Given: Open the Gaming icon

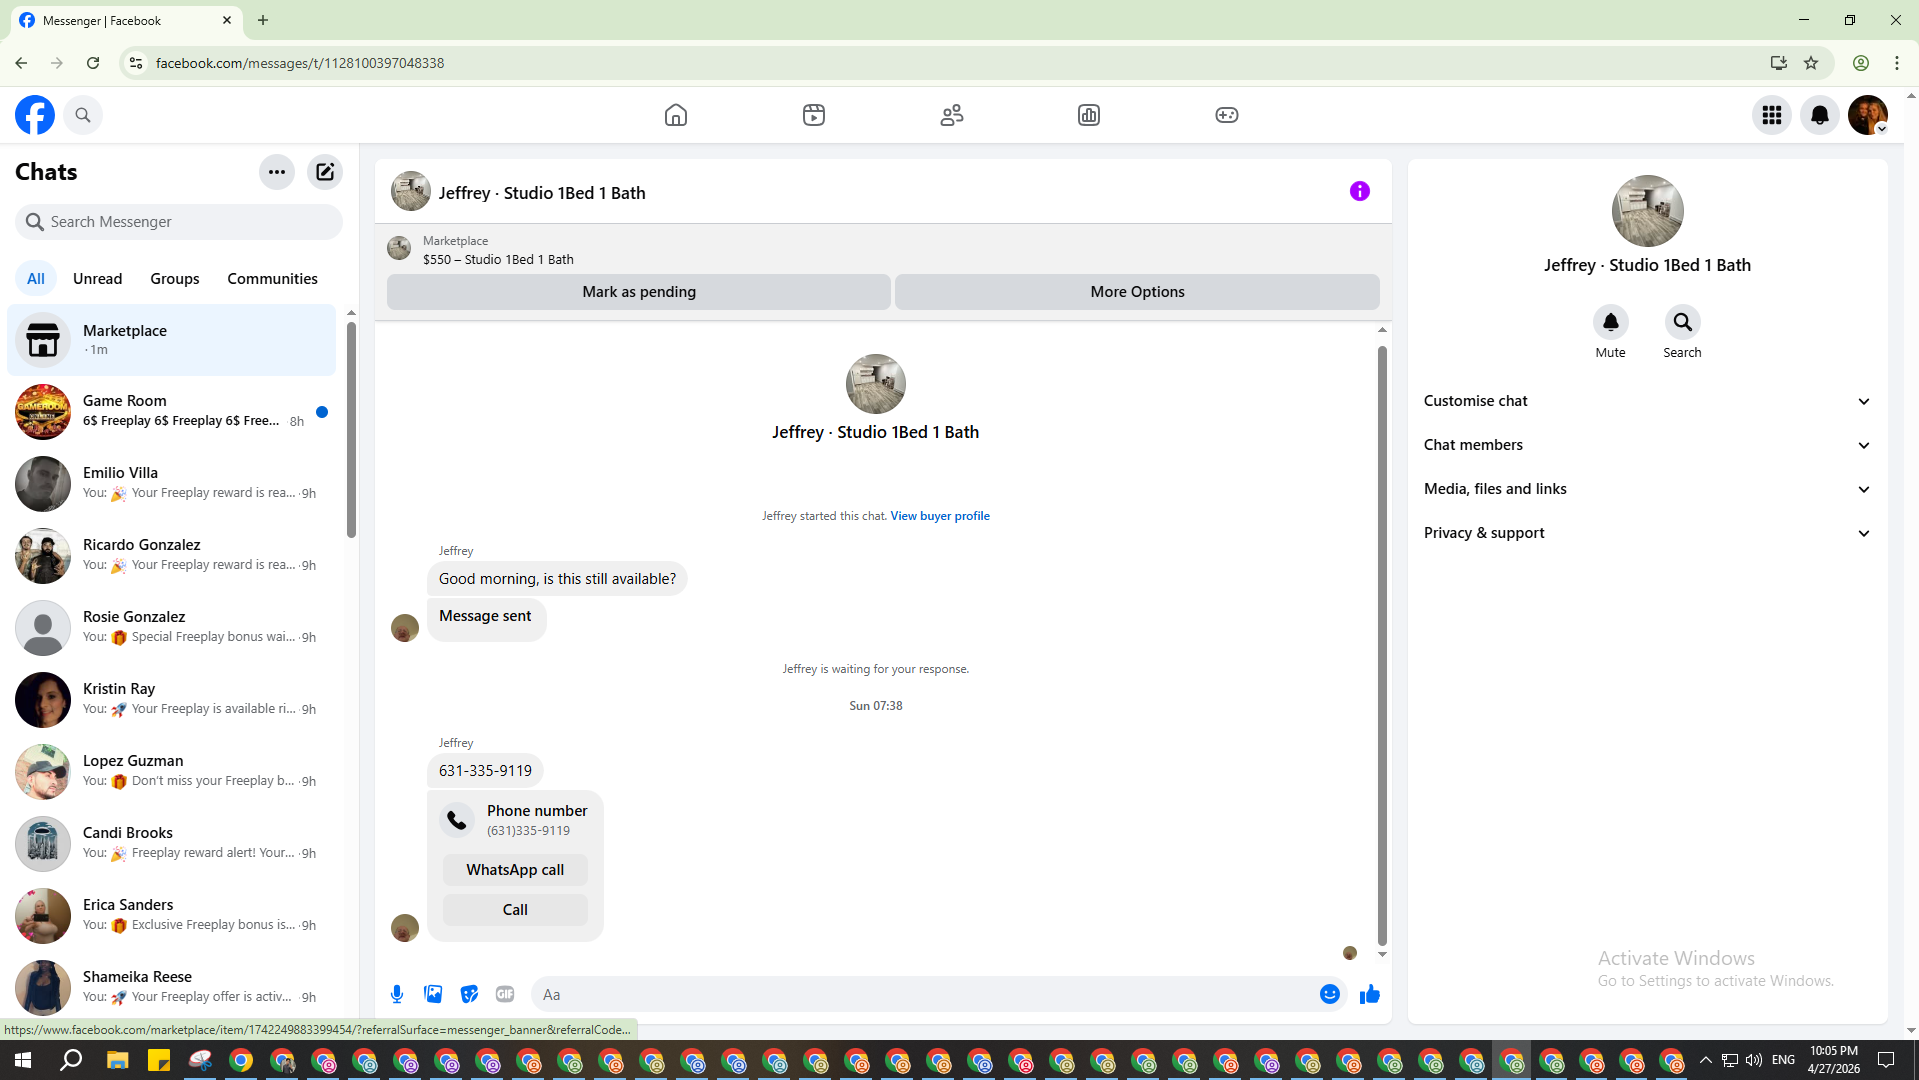Looking at the screenshot, I should [1227, 115].
